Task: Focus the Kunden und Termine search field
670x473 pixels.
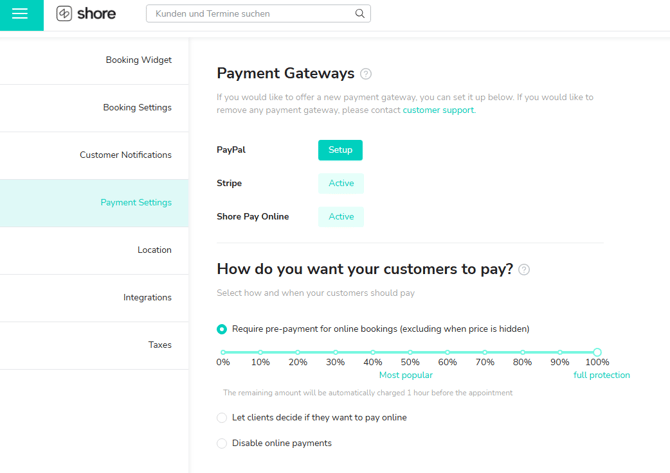Action: (250, 14)
